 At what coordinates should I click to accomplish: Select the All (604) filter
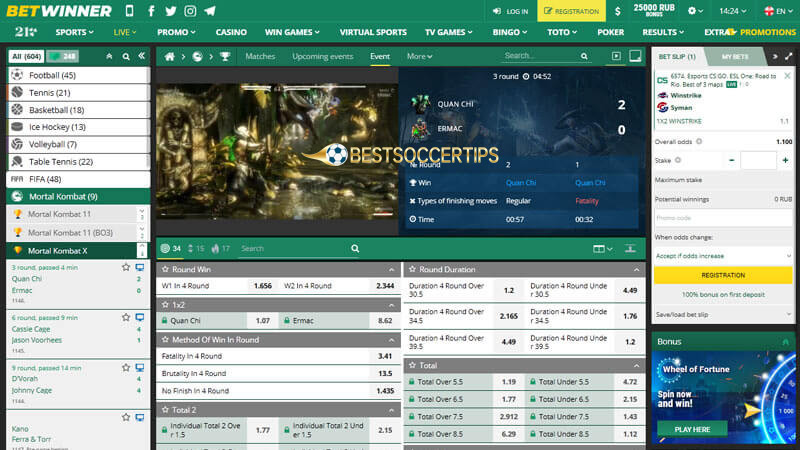pos(27,56)
